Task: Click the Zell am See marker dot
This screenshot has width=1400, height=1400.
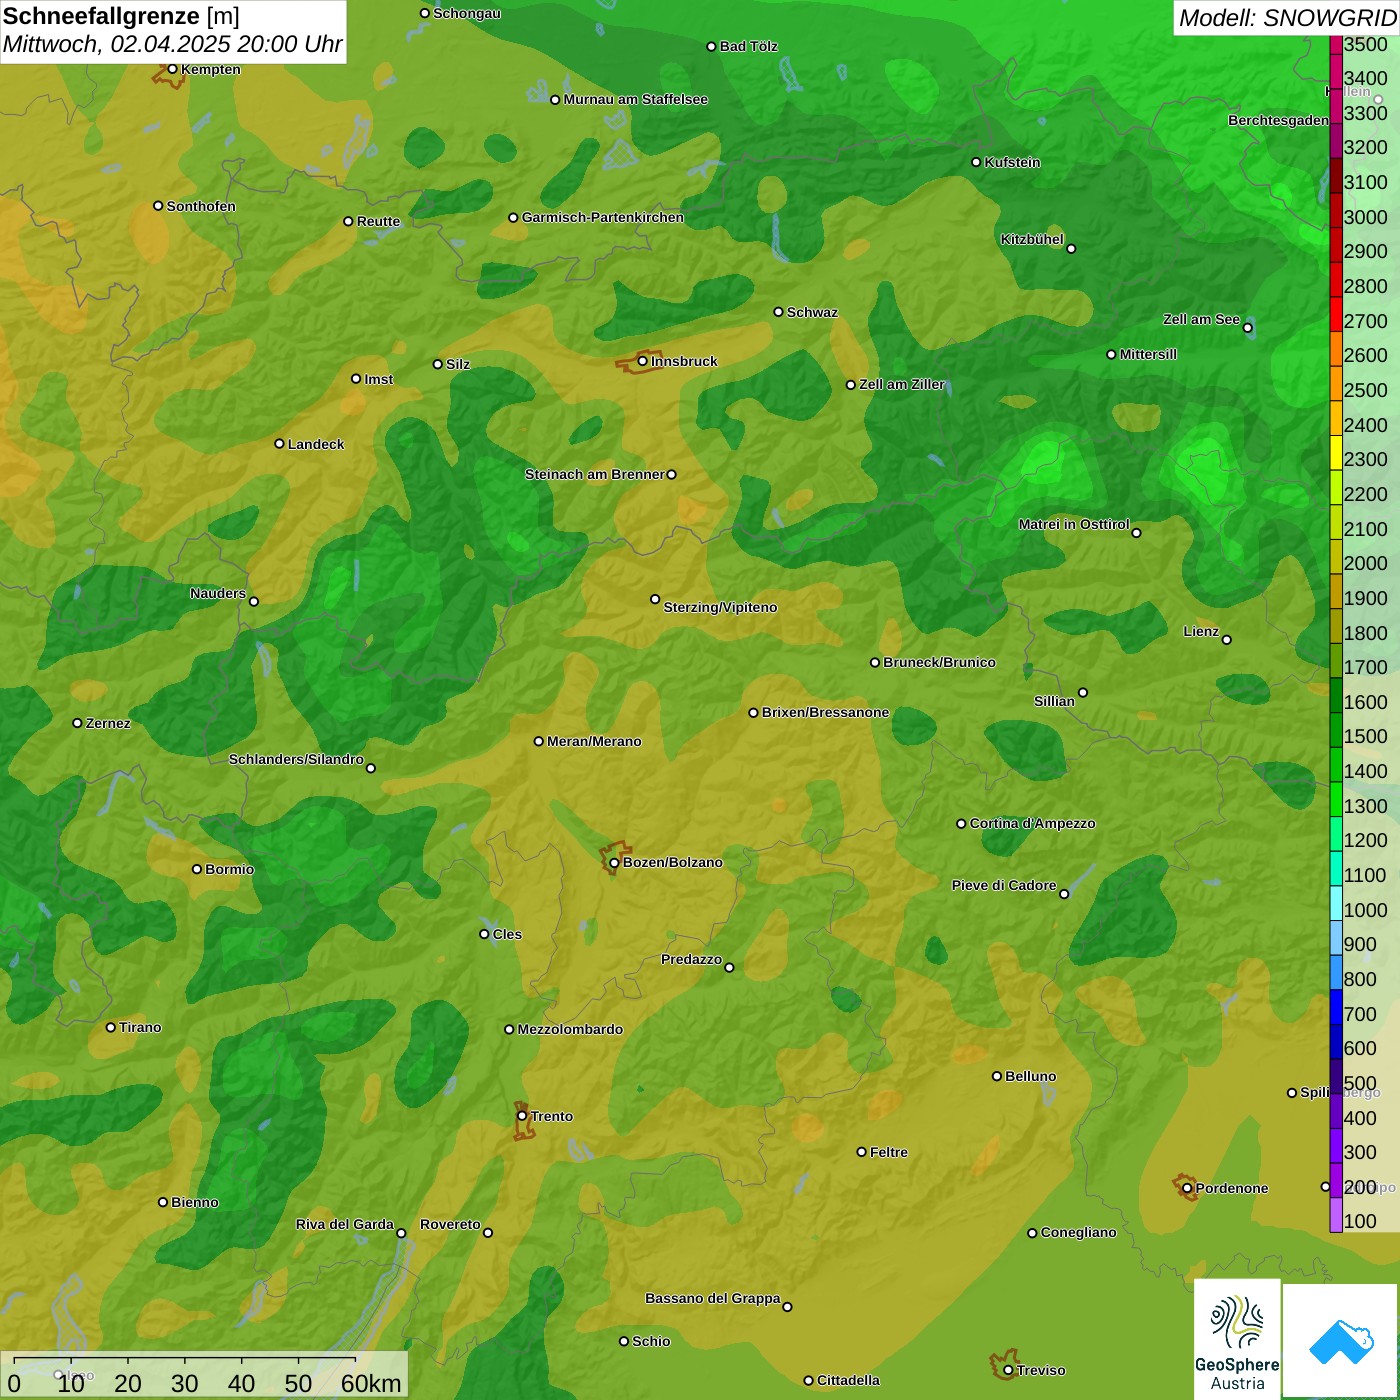Action: tap(1247, 328)
